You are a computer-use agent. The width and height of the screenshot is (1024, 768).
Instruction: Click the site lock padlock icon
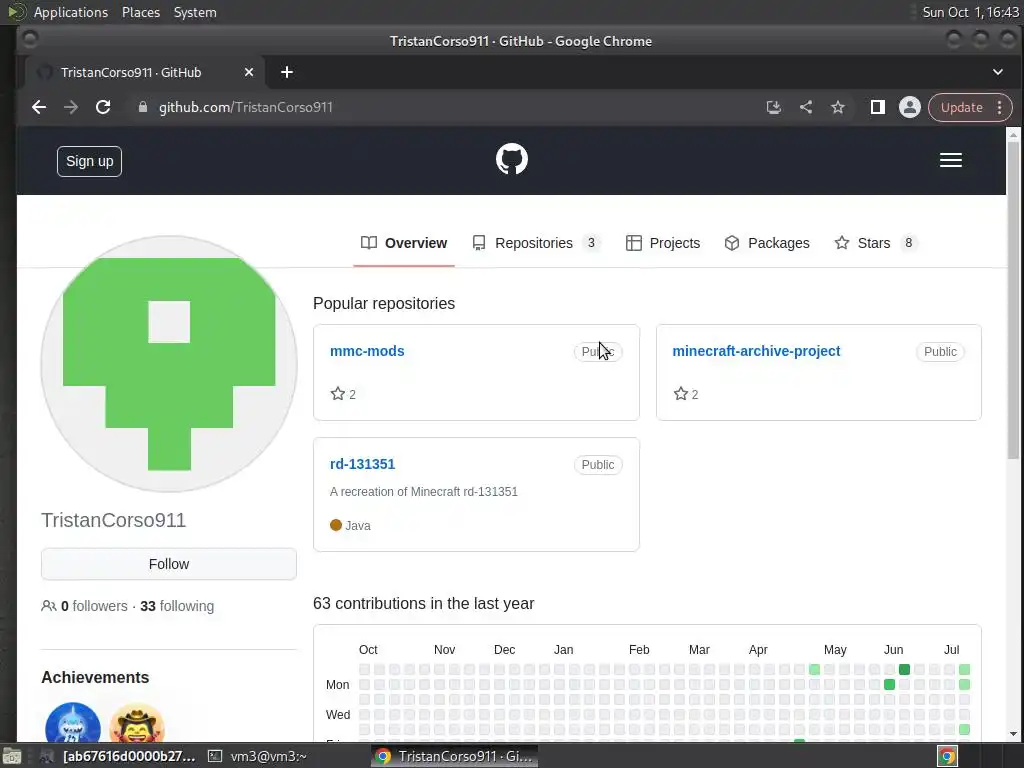142,107
